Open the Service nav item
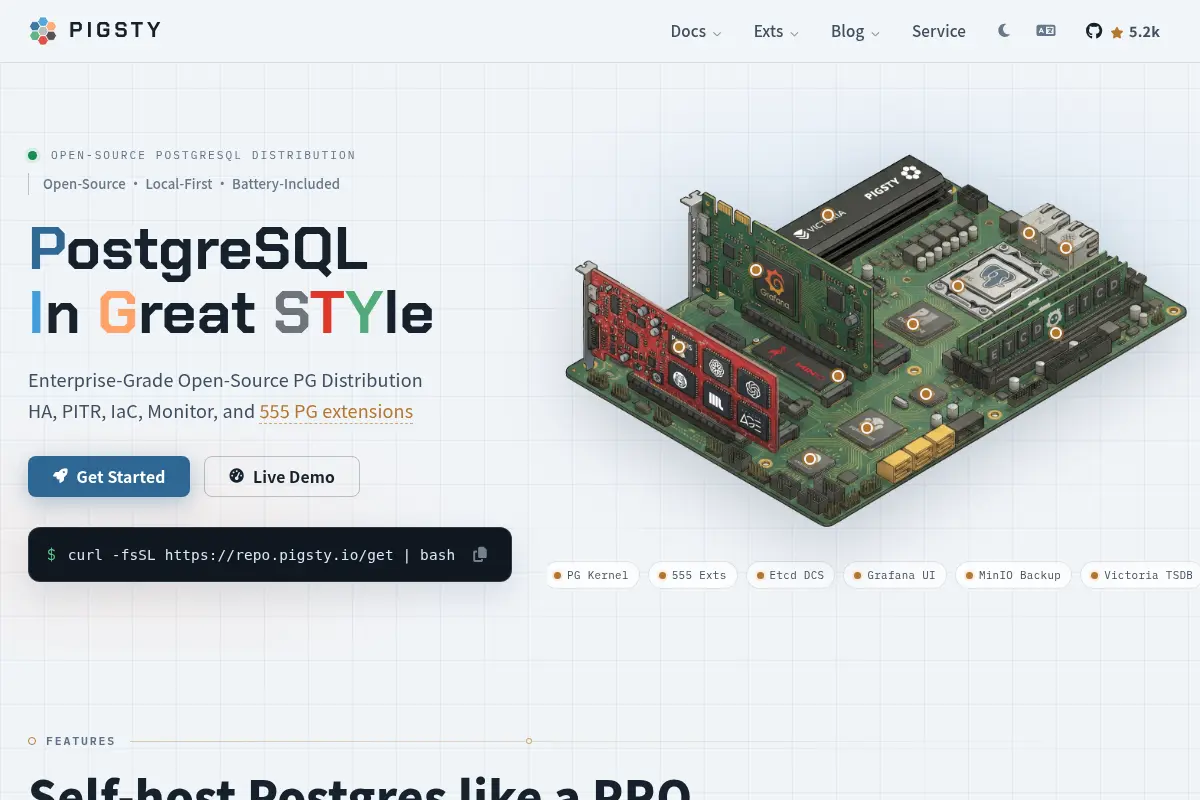 click(939, 31)
